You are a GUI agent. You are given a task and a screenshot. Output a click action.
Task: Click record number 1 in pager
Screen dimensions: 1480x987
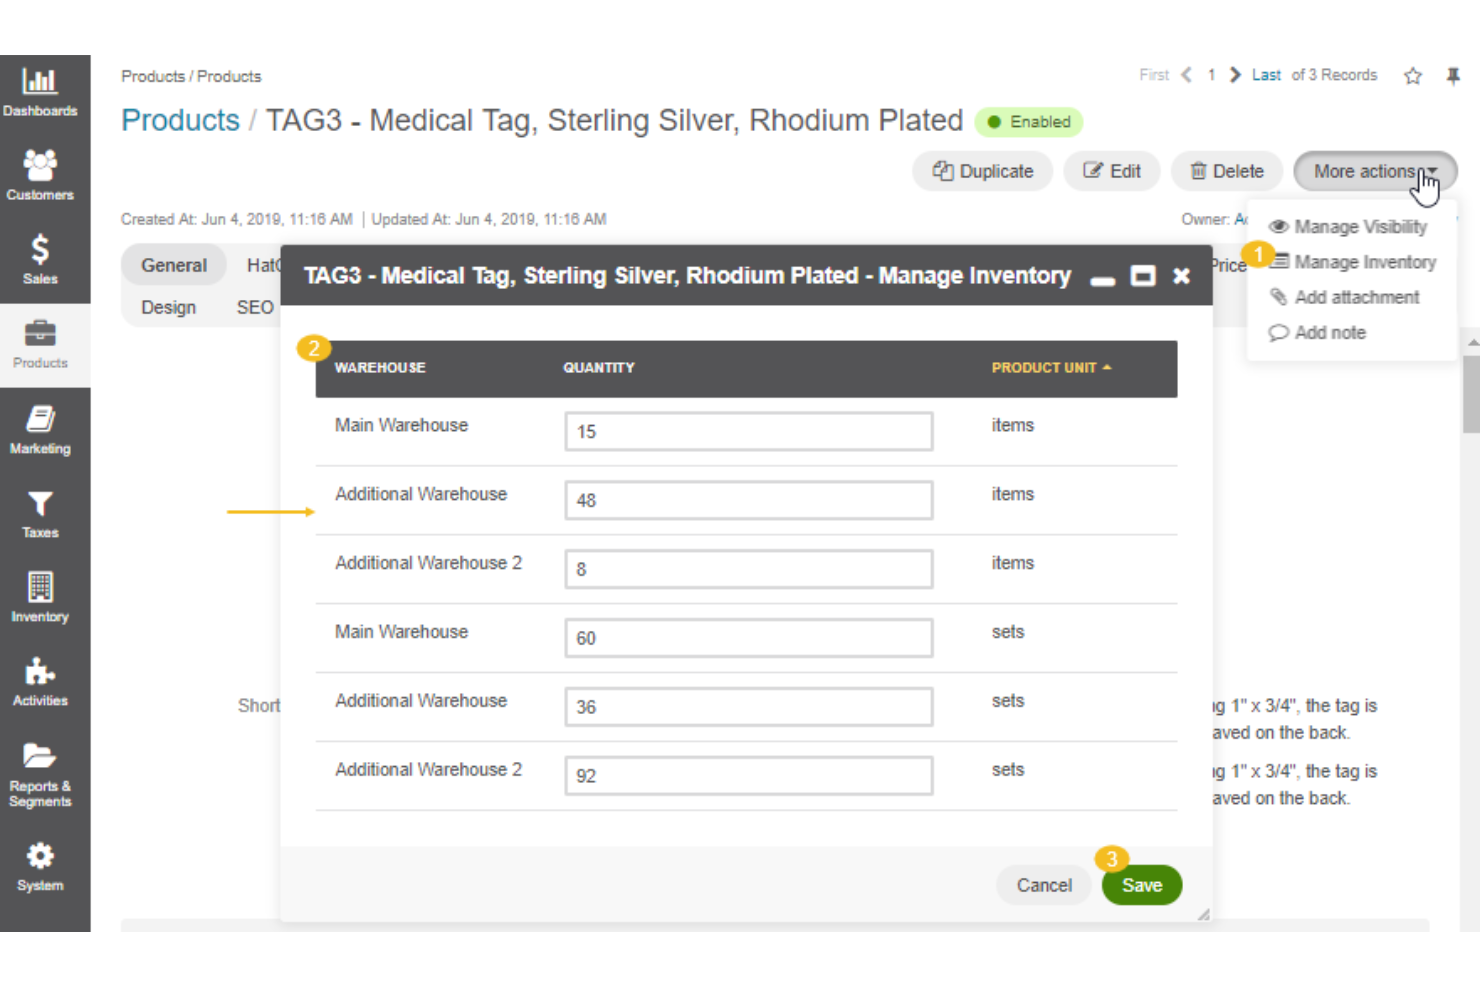(x=1211, y=75)
